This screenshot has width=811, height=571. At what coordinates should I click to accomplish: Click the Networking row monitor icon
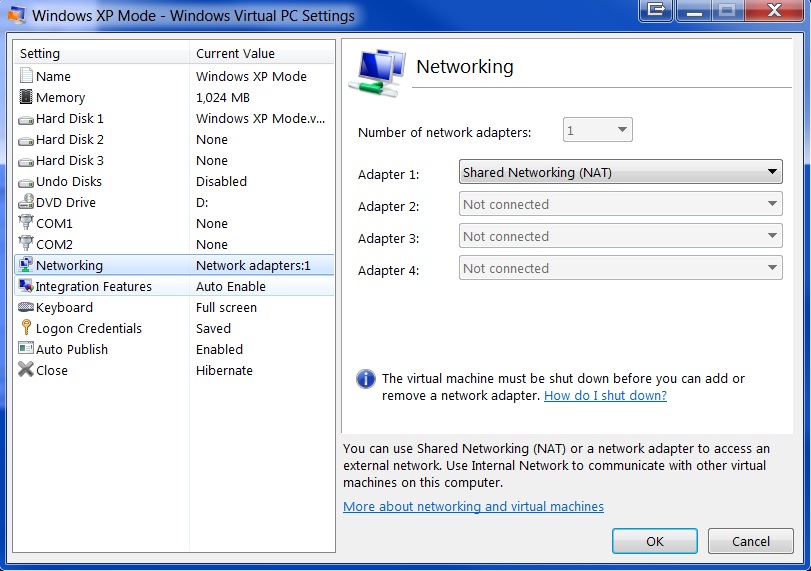[x=26, y=265]
